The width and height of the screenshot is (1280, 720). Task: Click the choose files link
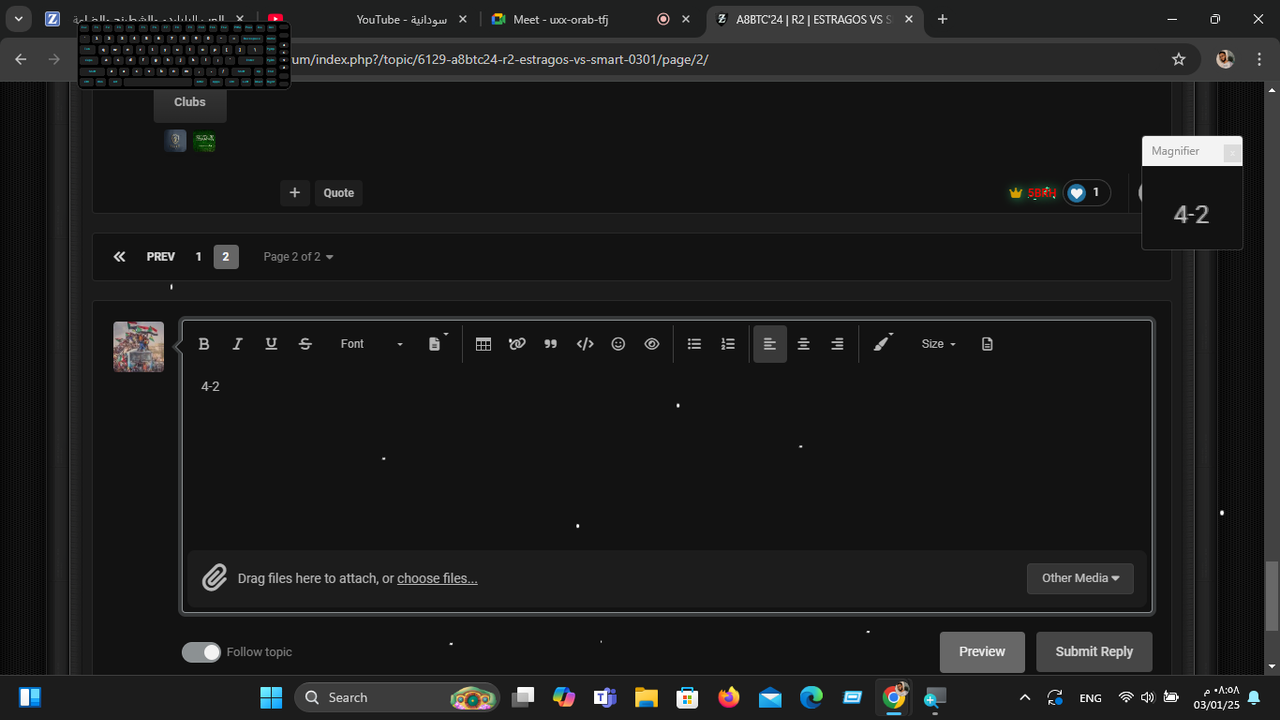[x=437, y=578]
